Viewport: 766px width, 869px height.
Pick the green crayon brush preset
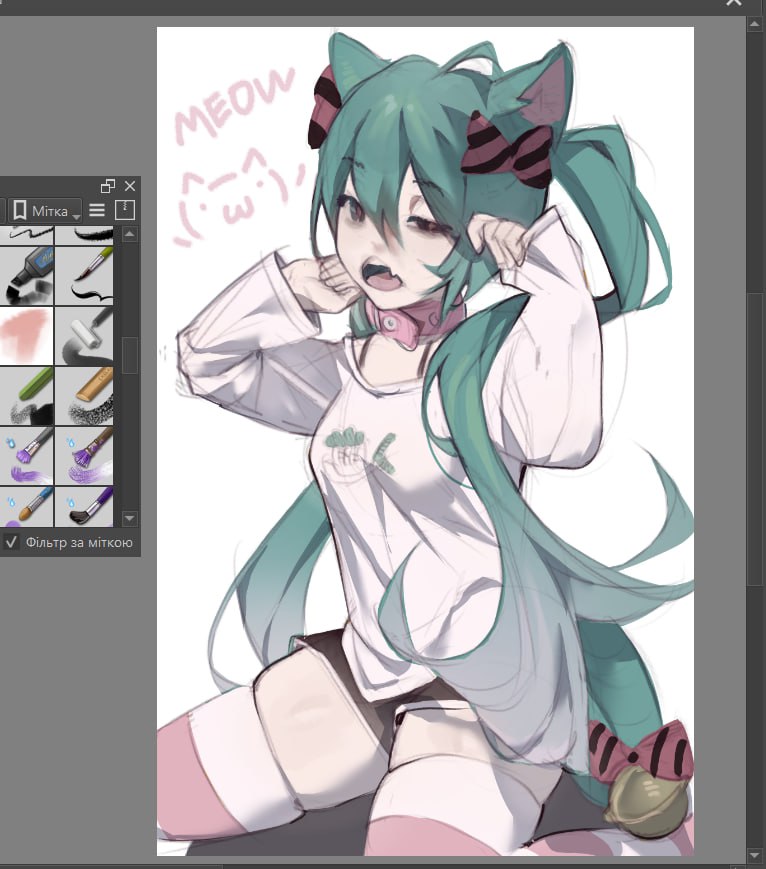[x=26, y=396]
